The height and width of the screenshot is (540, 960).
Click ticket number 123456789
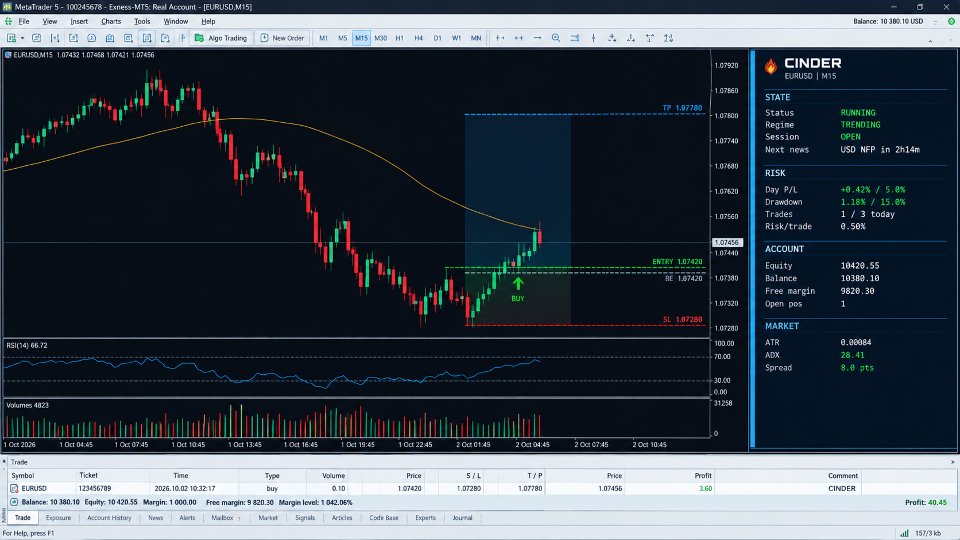coord(95,489)
